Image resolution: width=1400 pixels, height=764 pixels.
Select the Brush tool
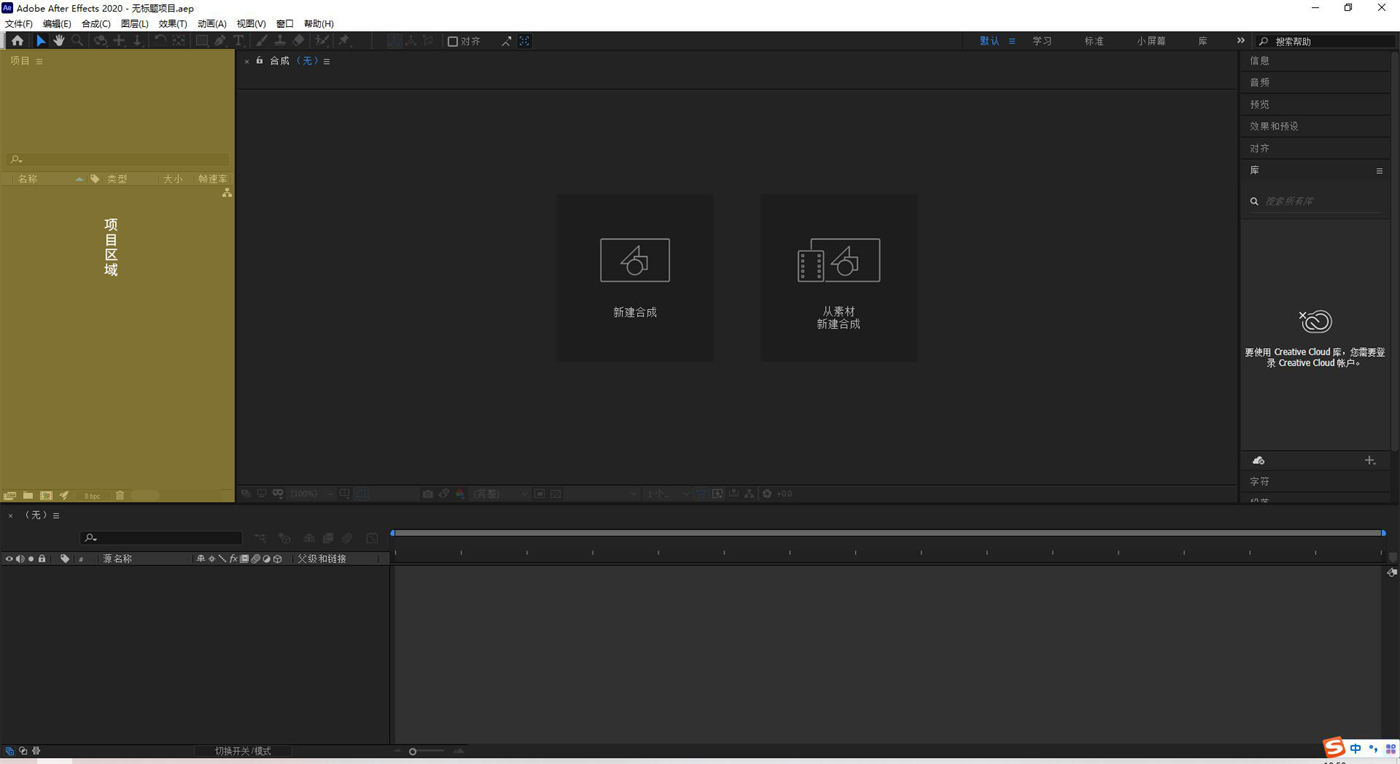pyautogui.click(x=261, y=41)
